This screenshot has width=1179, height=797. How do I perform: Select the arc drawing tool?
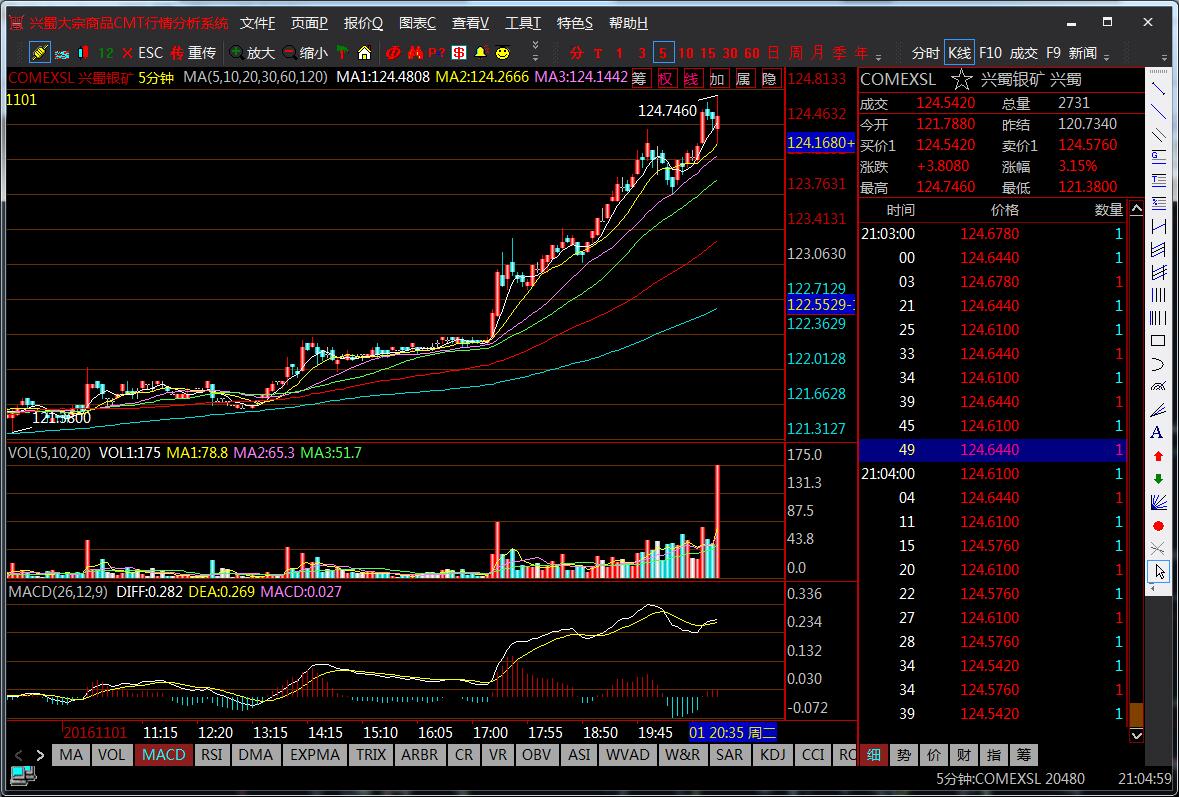(1158, 364)
